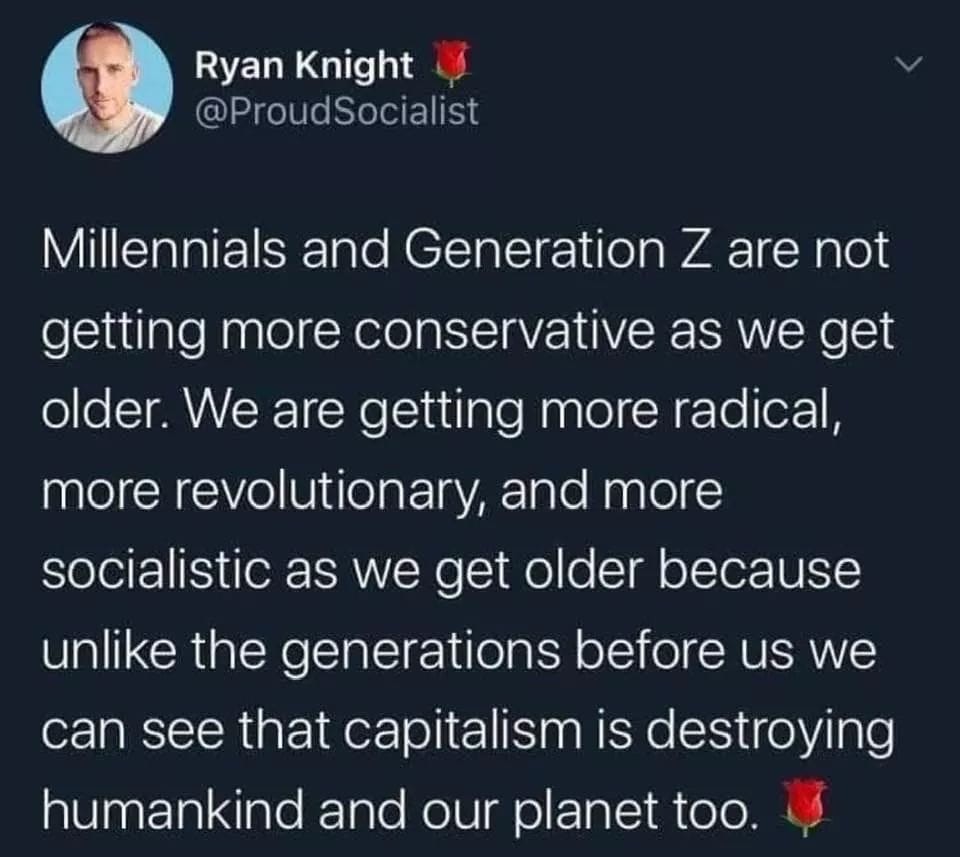The width and height of the screenshot is (960, 857).
Task: Click the phrase 'Generation Z'
Action: 562,249
